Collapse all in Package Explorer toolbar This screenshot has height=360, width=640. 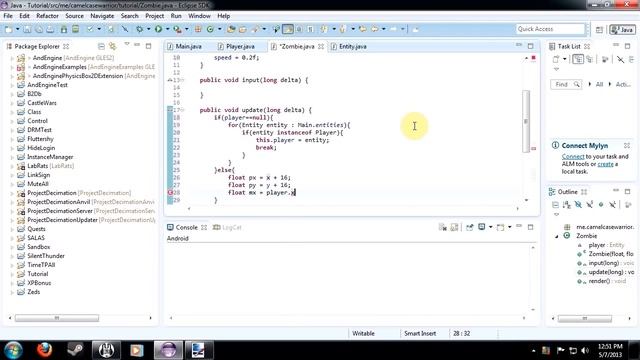[x=101, y=46]
